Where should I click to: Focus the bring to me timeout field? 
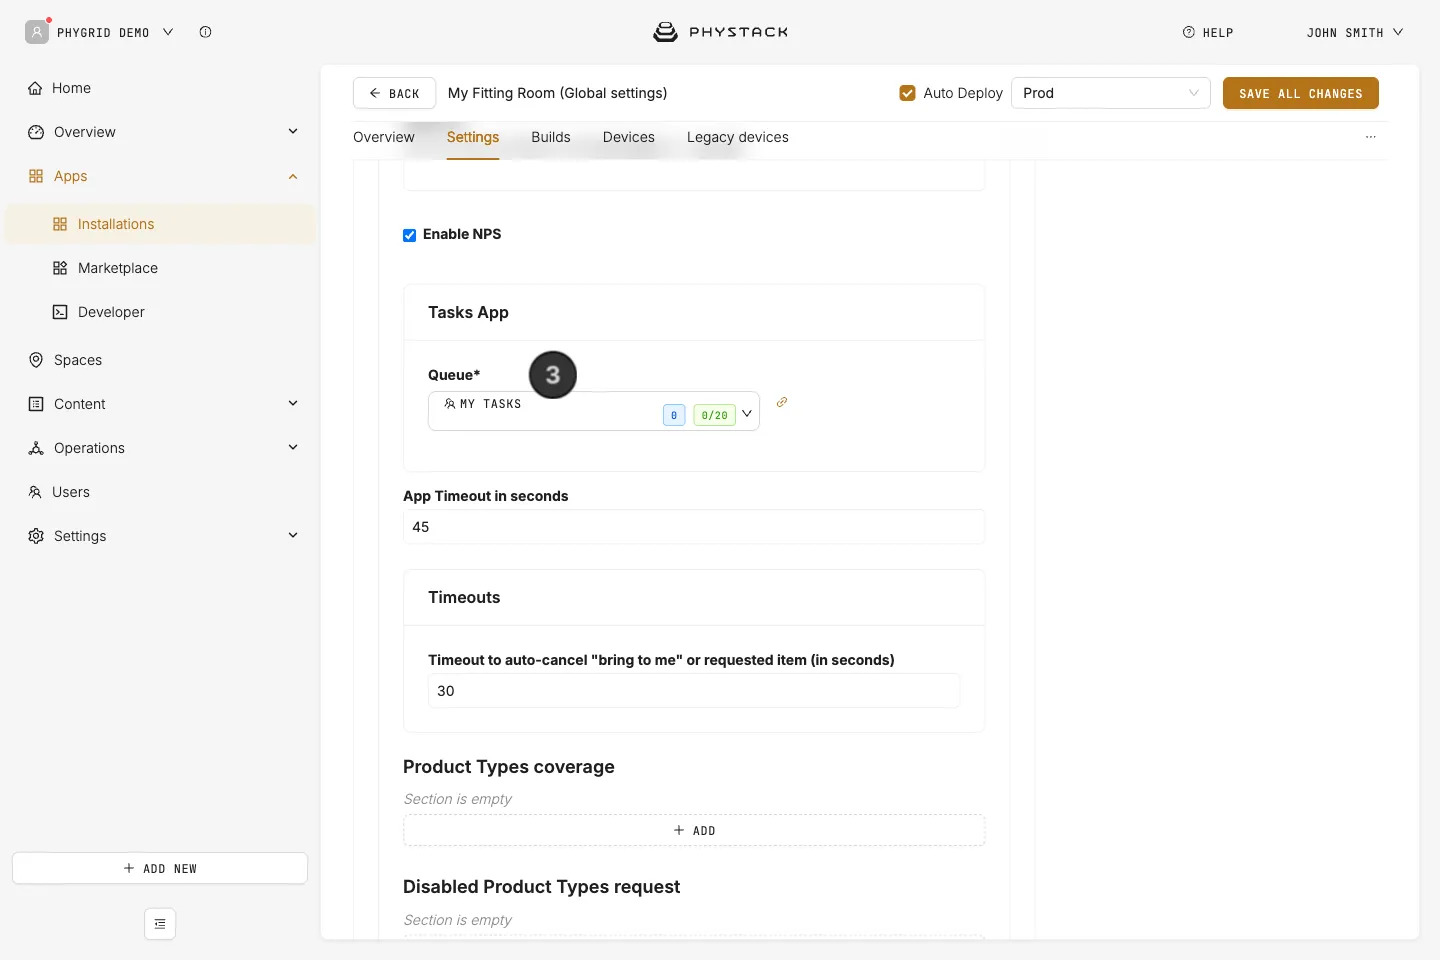coord(694,691)
